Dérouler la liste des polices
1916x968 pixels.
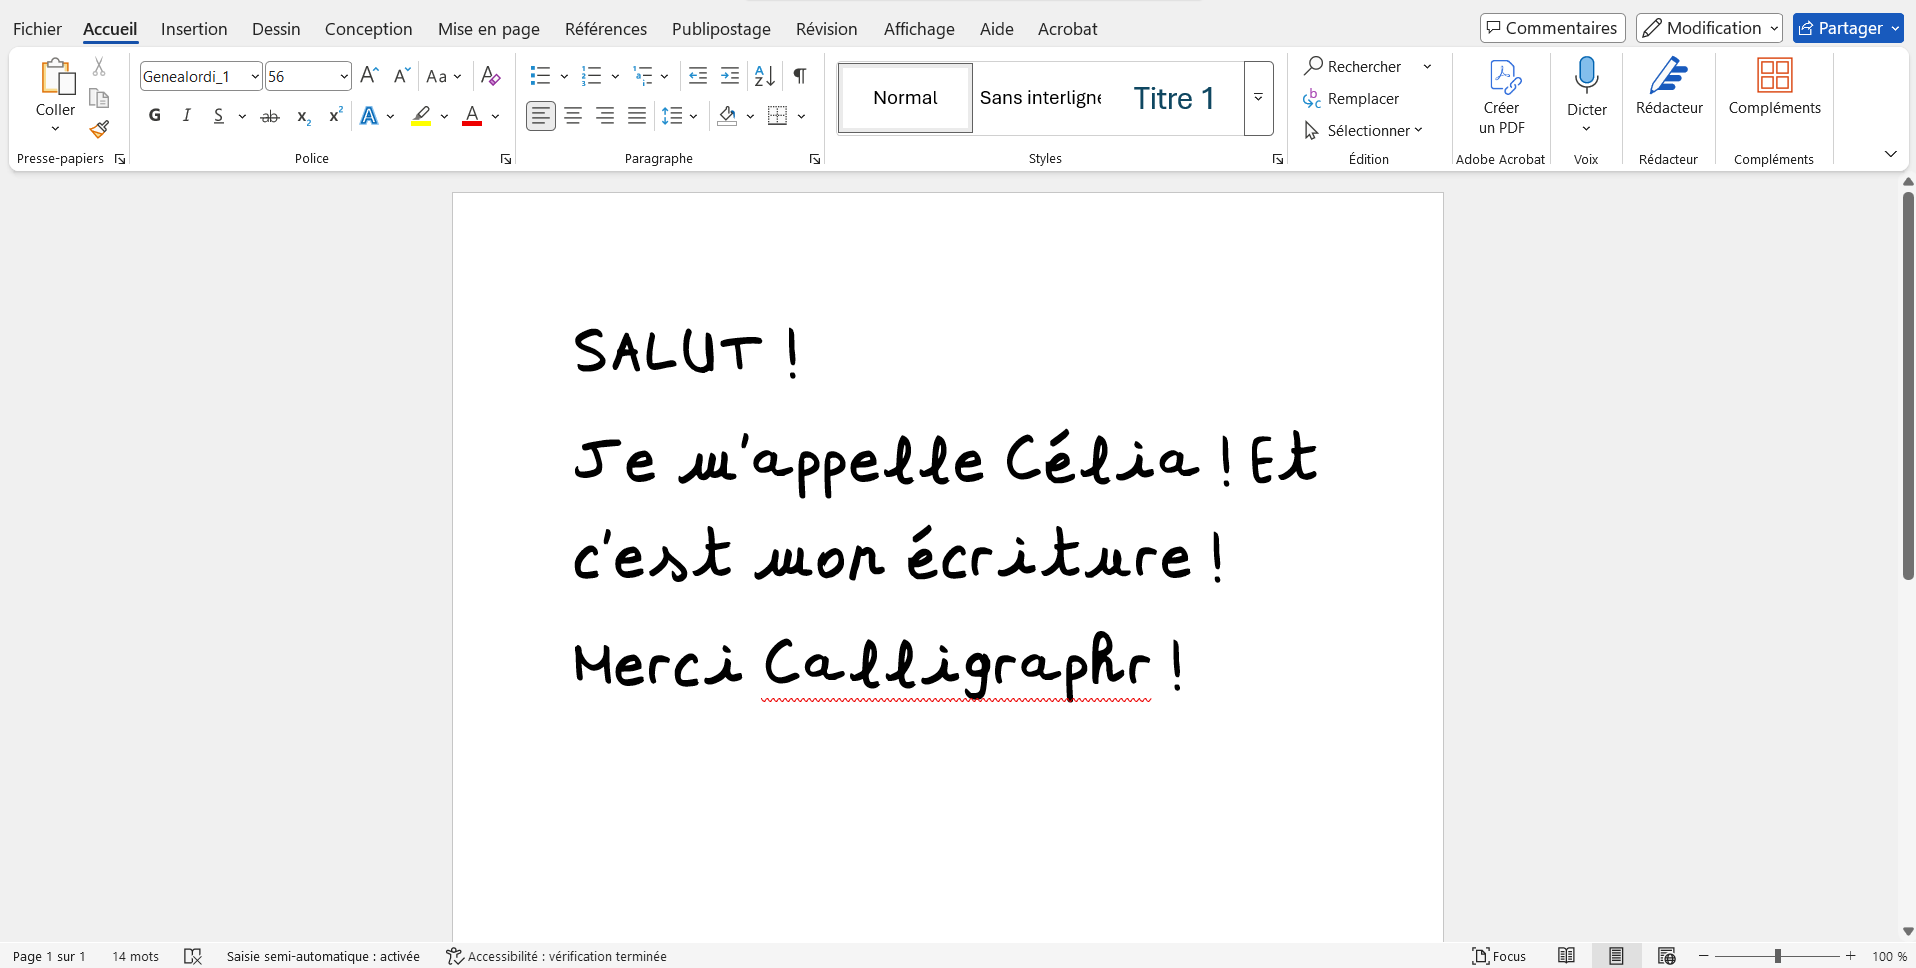point(254,76)
